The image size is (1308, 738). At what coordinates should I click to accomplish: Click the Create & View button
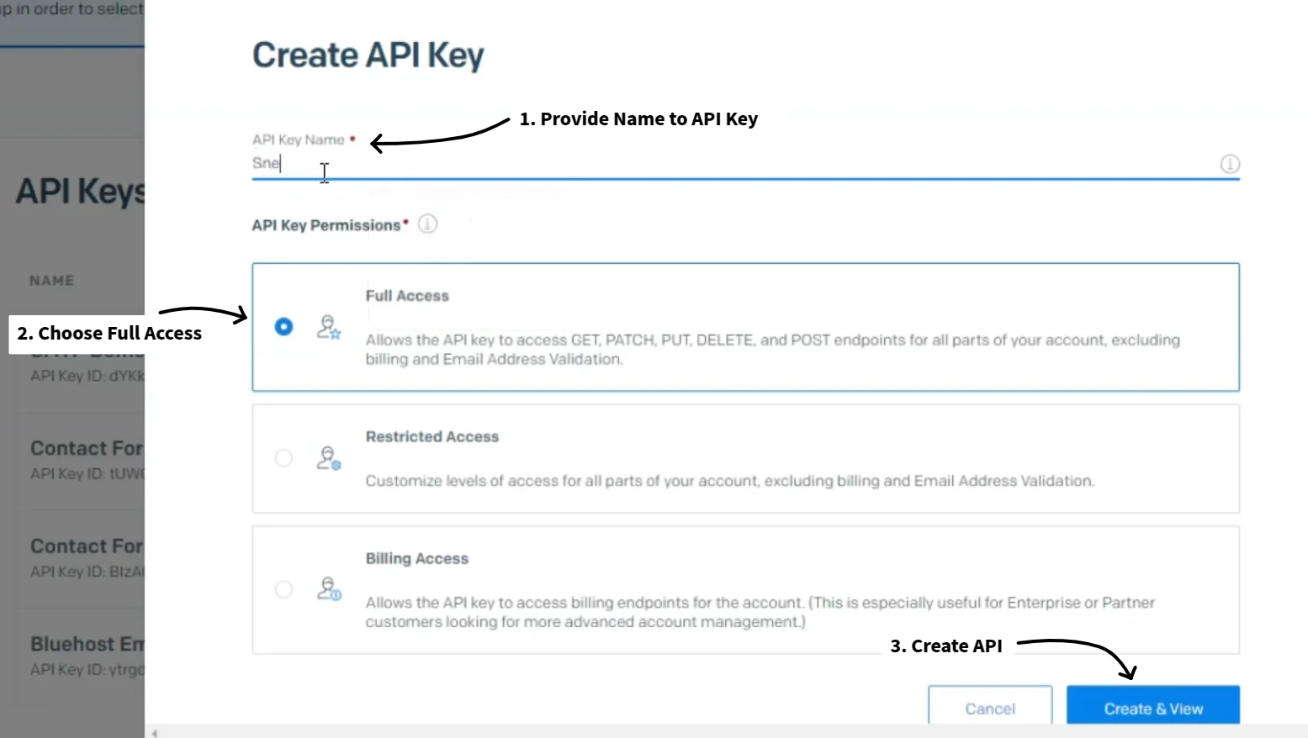1153,708
